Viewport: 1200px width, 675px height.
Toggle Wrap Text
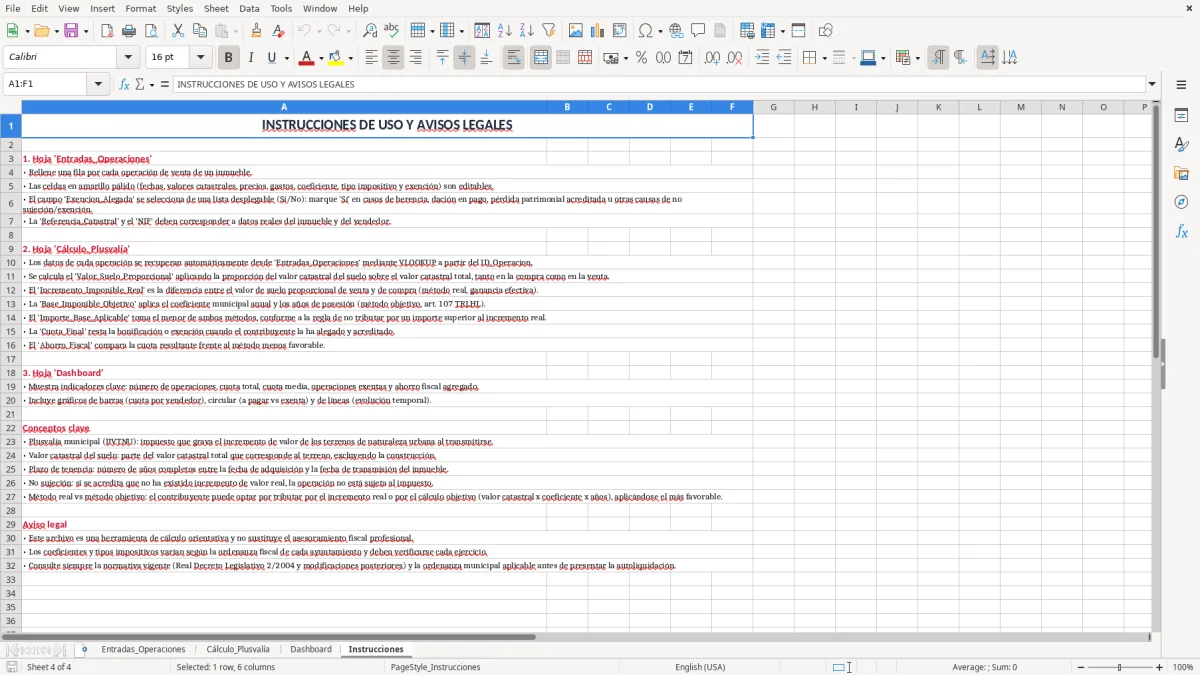click(514, 58)
